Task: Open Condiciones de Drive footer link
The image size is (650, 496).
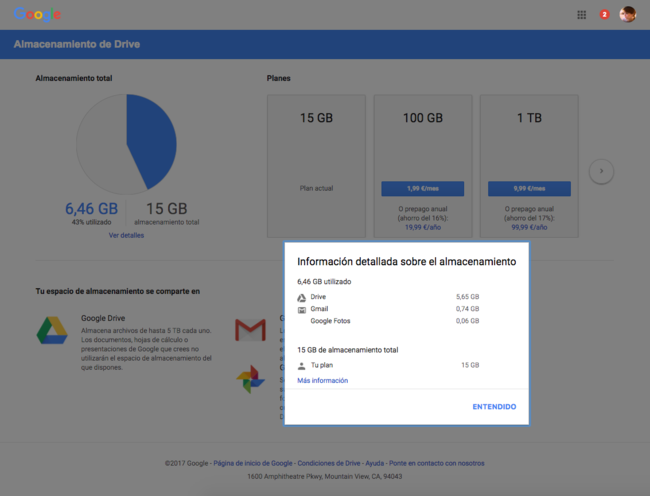Action: pos(329,463)
